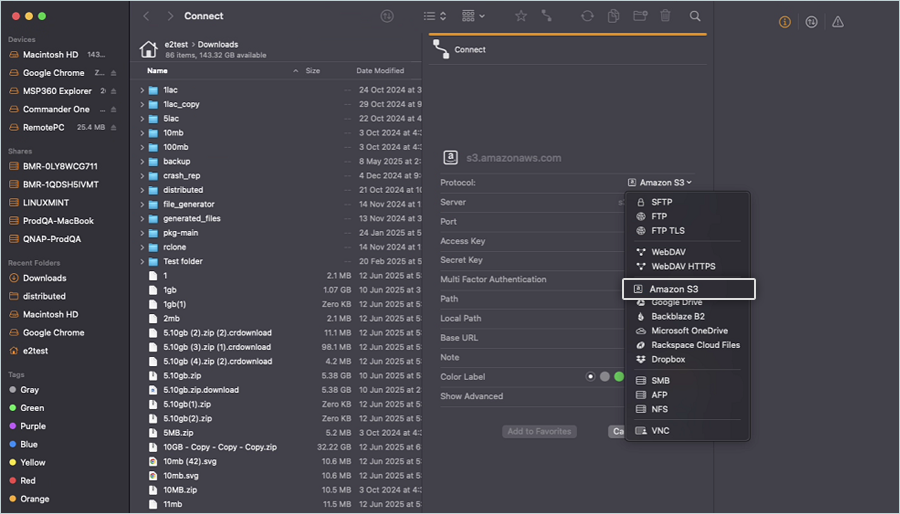Screen dimensions: 900x514
Task: Pick Dropbox from the protocol menu
Action: [x=668, y=359]
